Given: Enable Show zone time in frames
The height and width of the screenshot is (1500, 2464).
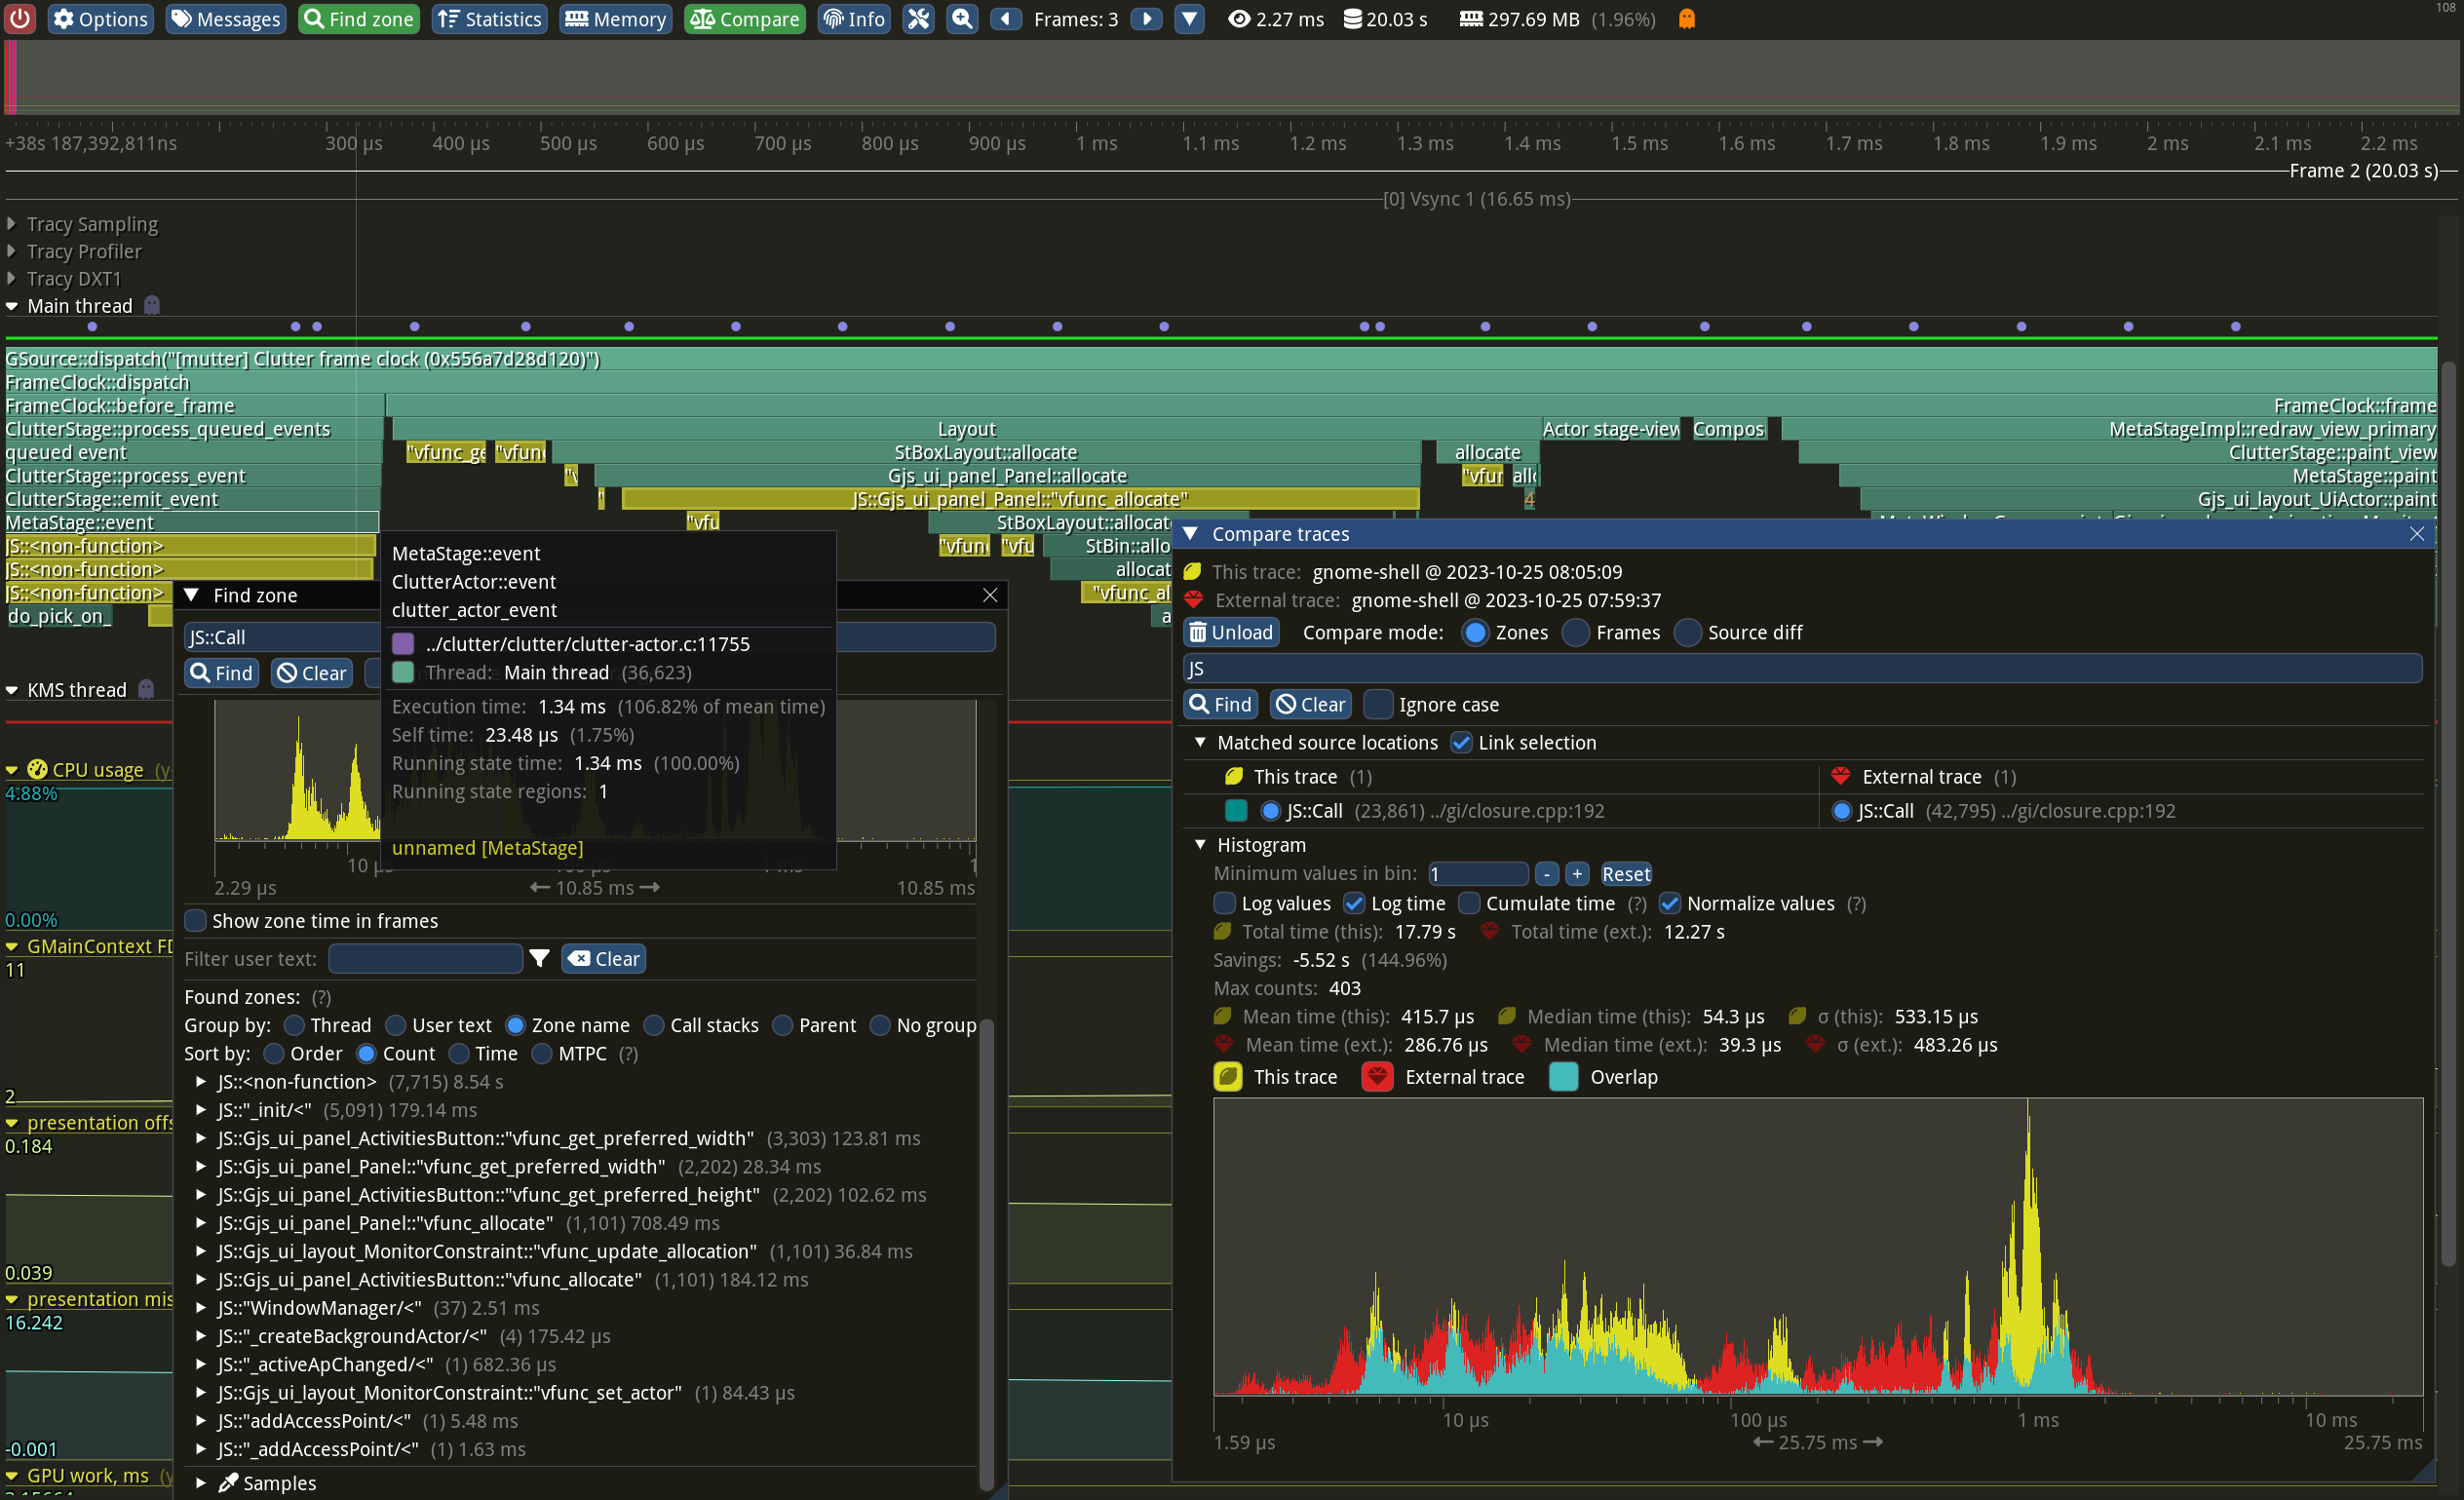Looking at the screenshot, I should 196,921.
